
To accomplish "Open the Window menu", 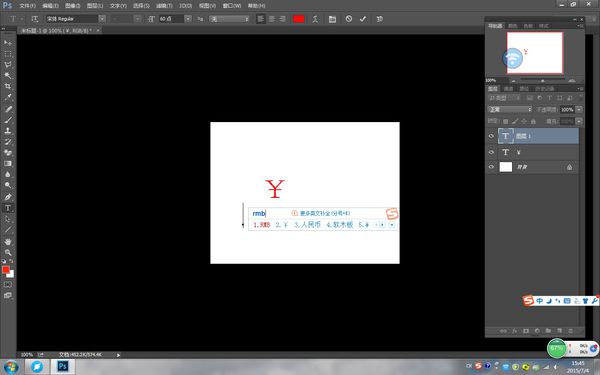I will click(232, 6).
